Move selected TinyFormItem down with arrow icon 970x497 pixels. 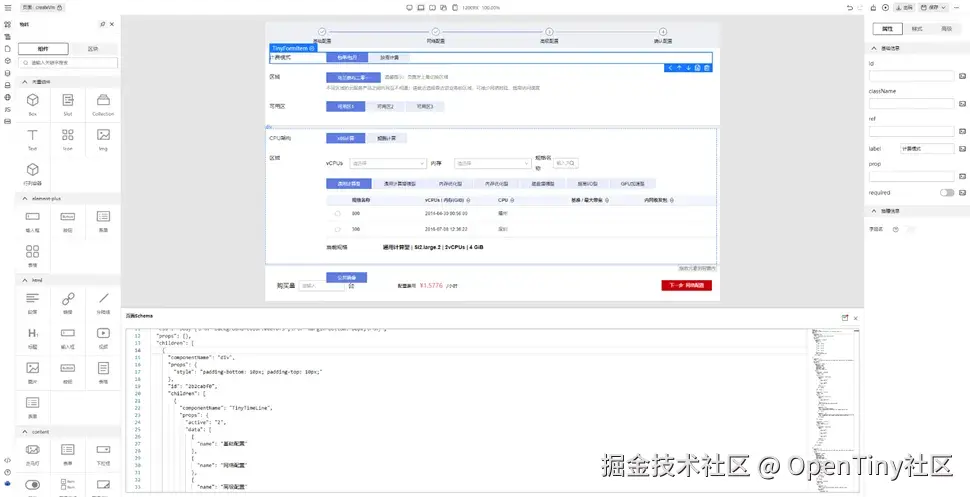(x=688, y=68)
